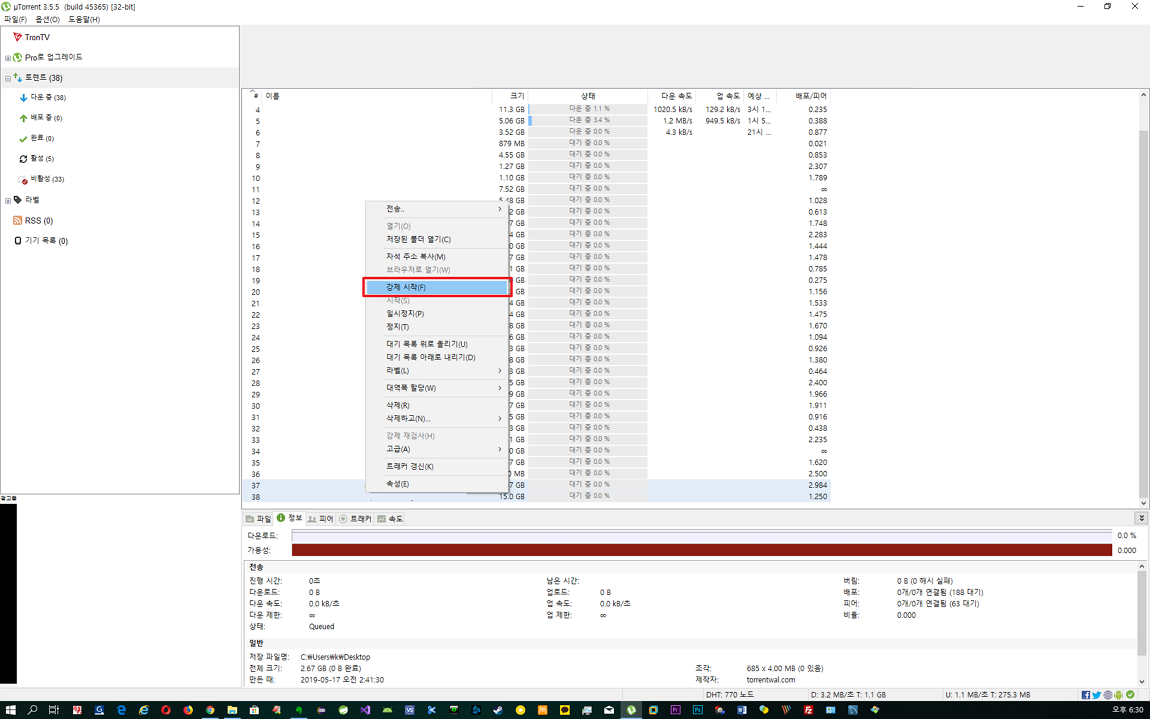Choose 정지(T) in context menu

436,326
